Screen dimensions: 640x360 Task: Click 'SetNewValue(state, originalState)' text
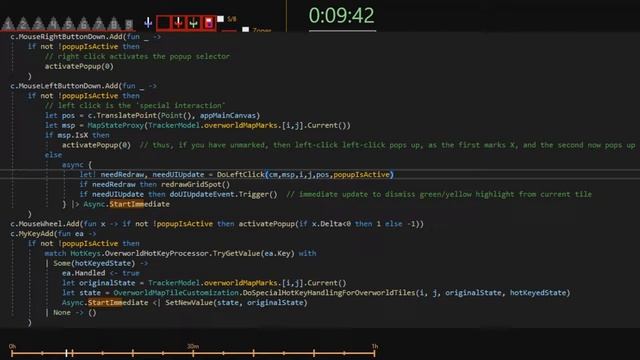click(236, 302)
